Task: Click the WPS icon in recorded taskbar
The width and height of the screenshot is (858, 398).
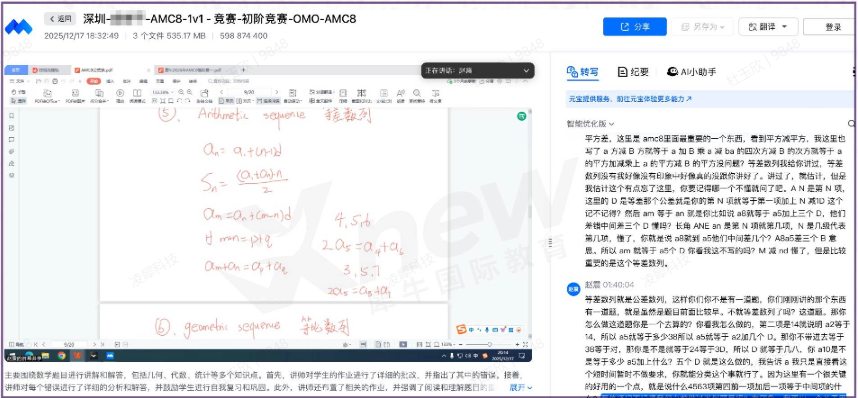Action: point(78,356)
